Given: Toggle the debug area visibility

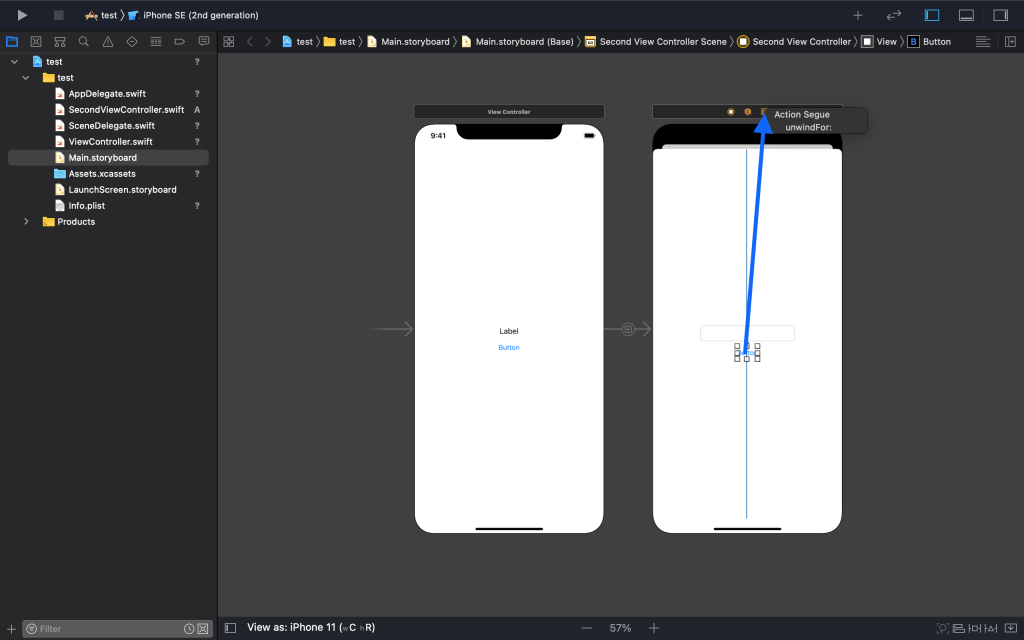Looking at the screenshot, I should [967, 15].
